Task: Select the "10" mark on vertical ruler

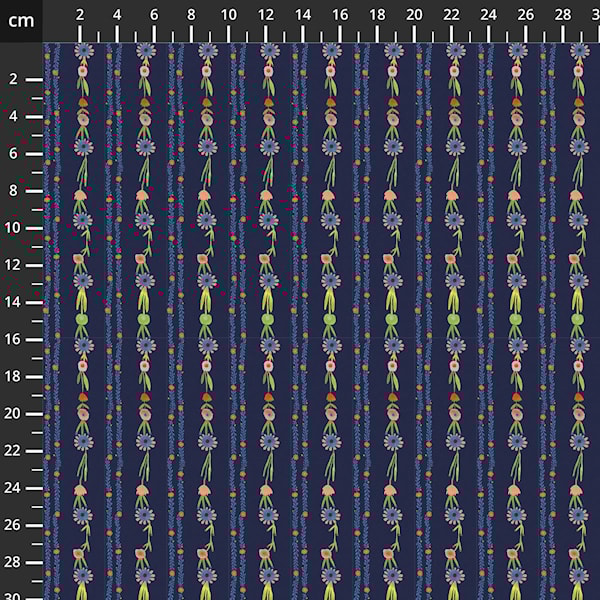Action: (12, 228)
